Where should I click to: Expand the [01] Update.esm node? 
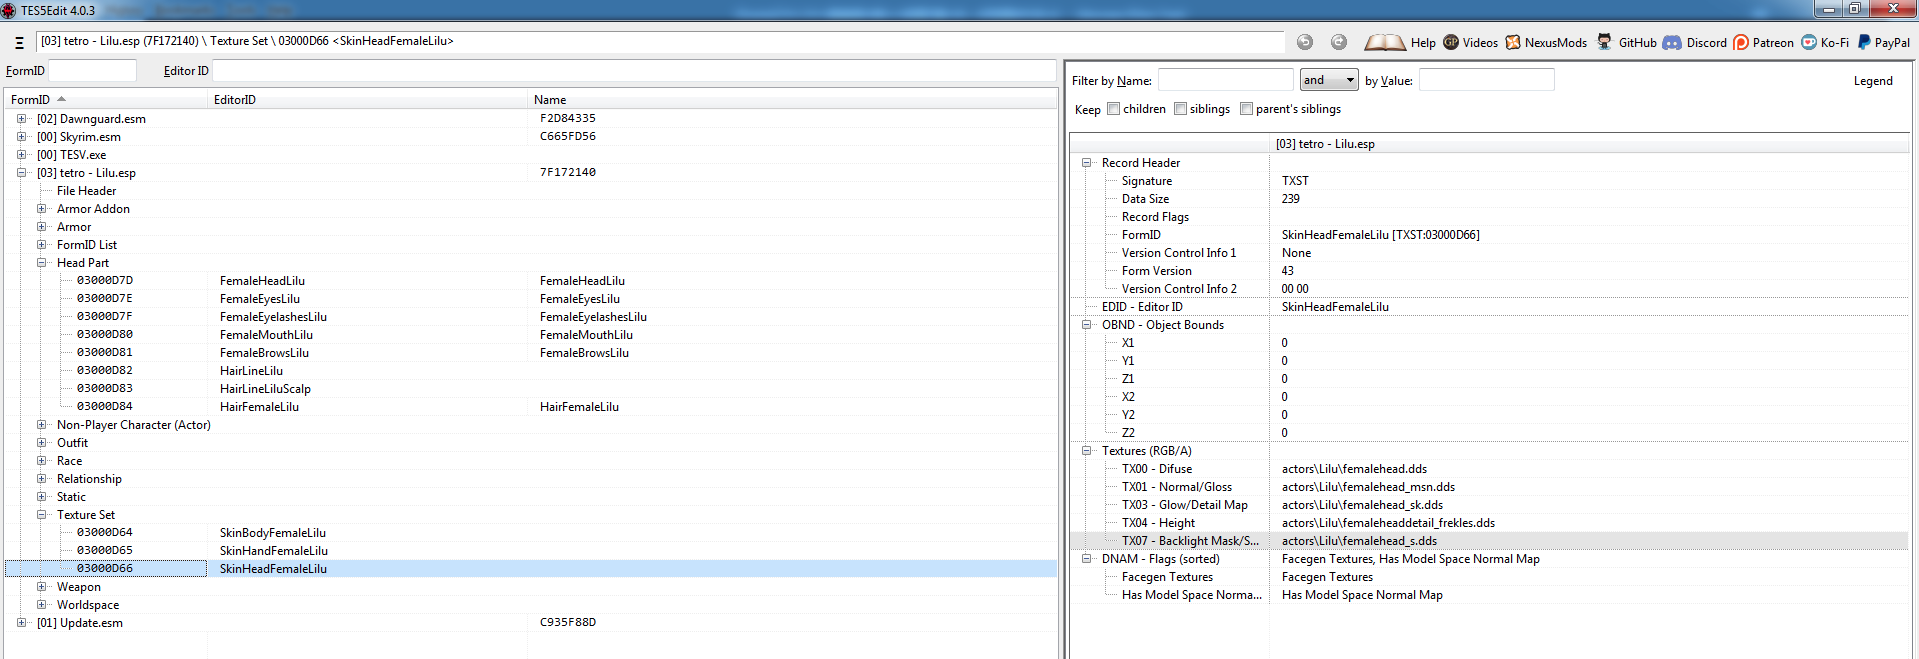click(21, 623)
